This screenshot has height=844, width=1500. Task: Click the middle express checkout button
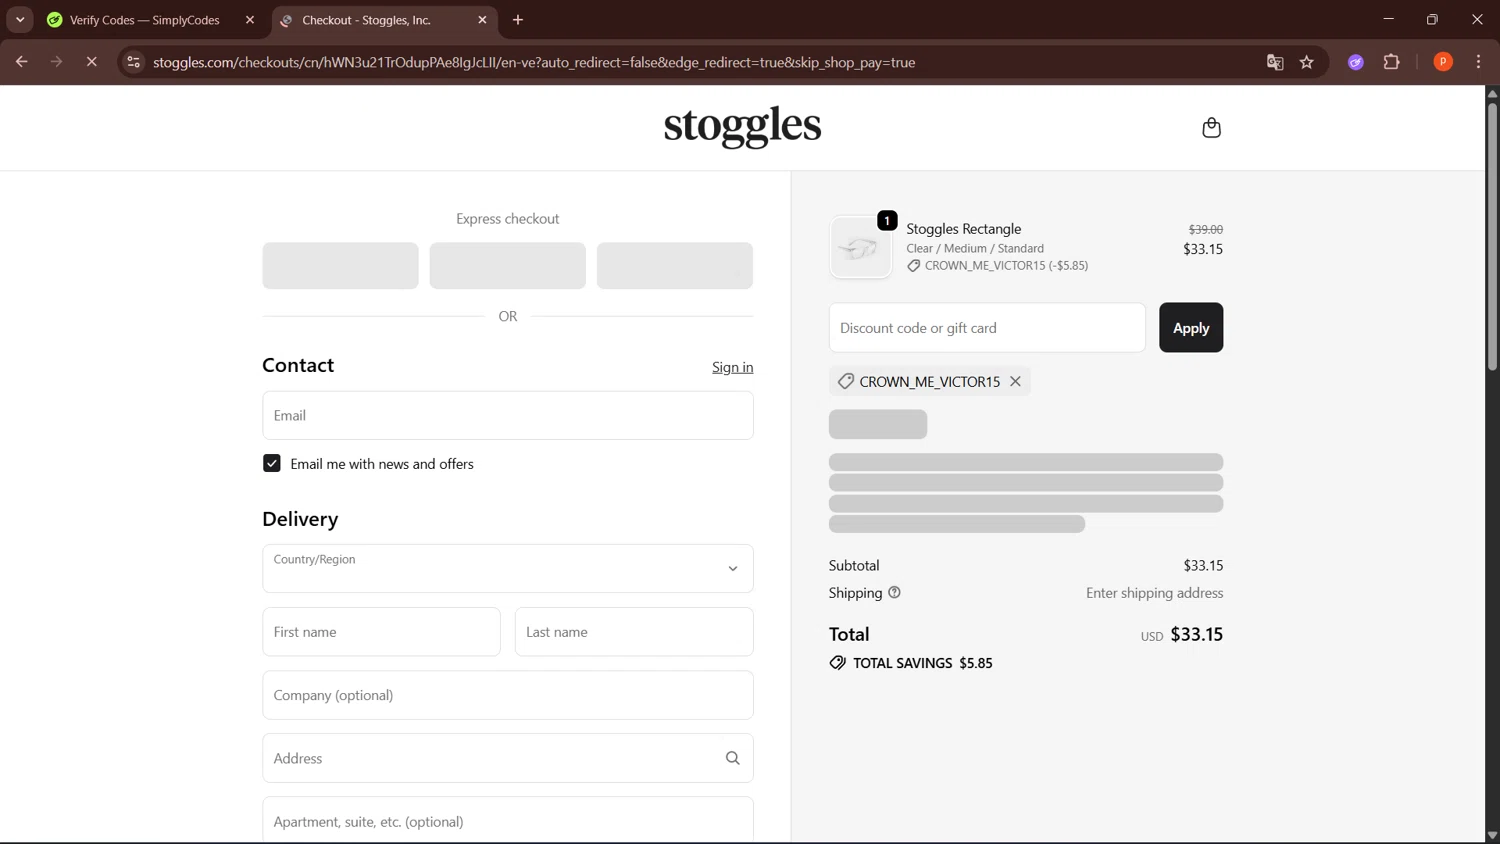click(508, 266)
